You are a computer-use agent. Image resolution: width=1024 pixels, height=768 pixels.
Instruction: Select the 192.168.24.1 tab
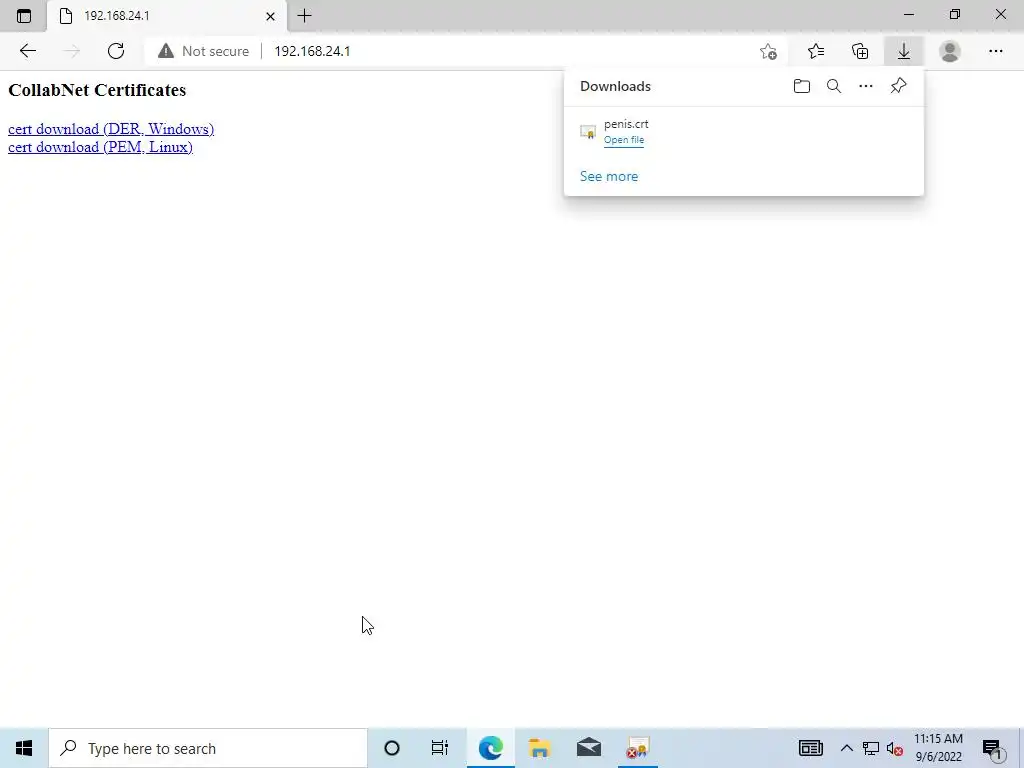[x=167, y=16]
